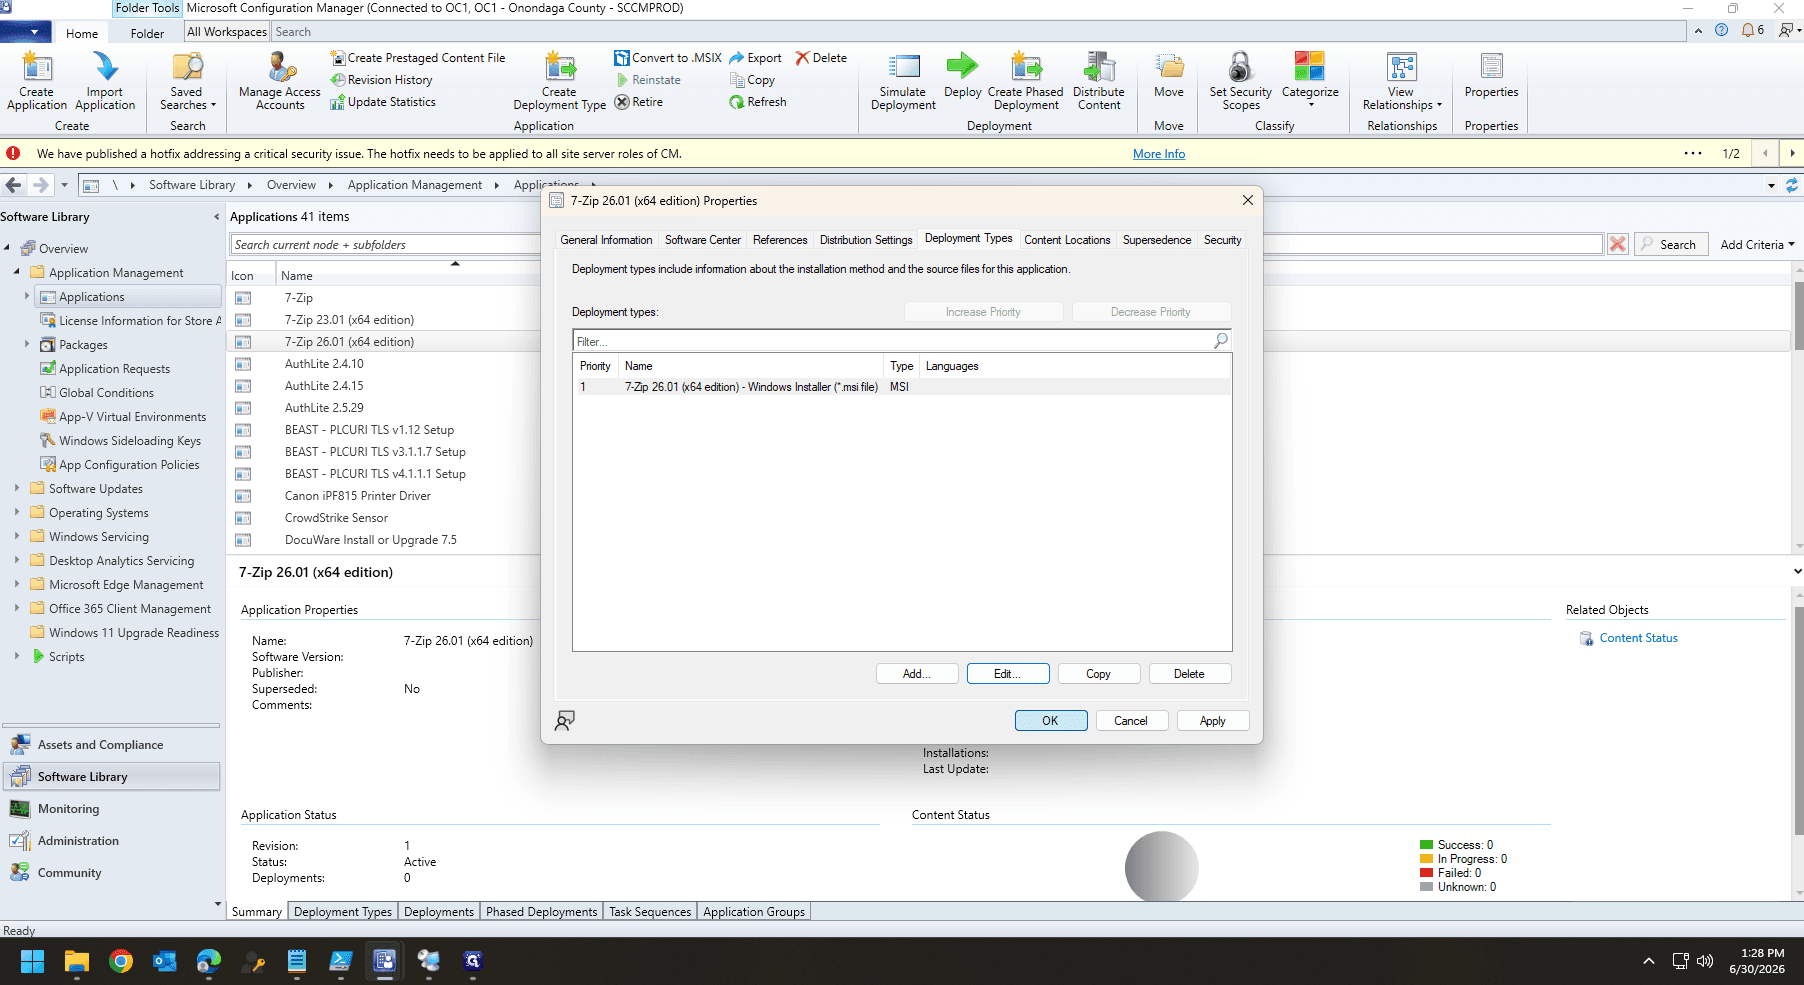Viewport: 1804px width, 985px height.
Task: Click Retire in ribbon
Action: 639,102
